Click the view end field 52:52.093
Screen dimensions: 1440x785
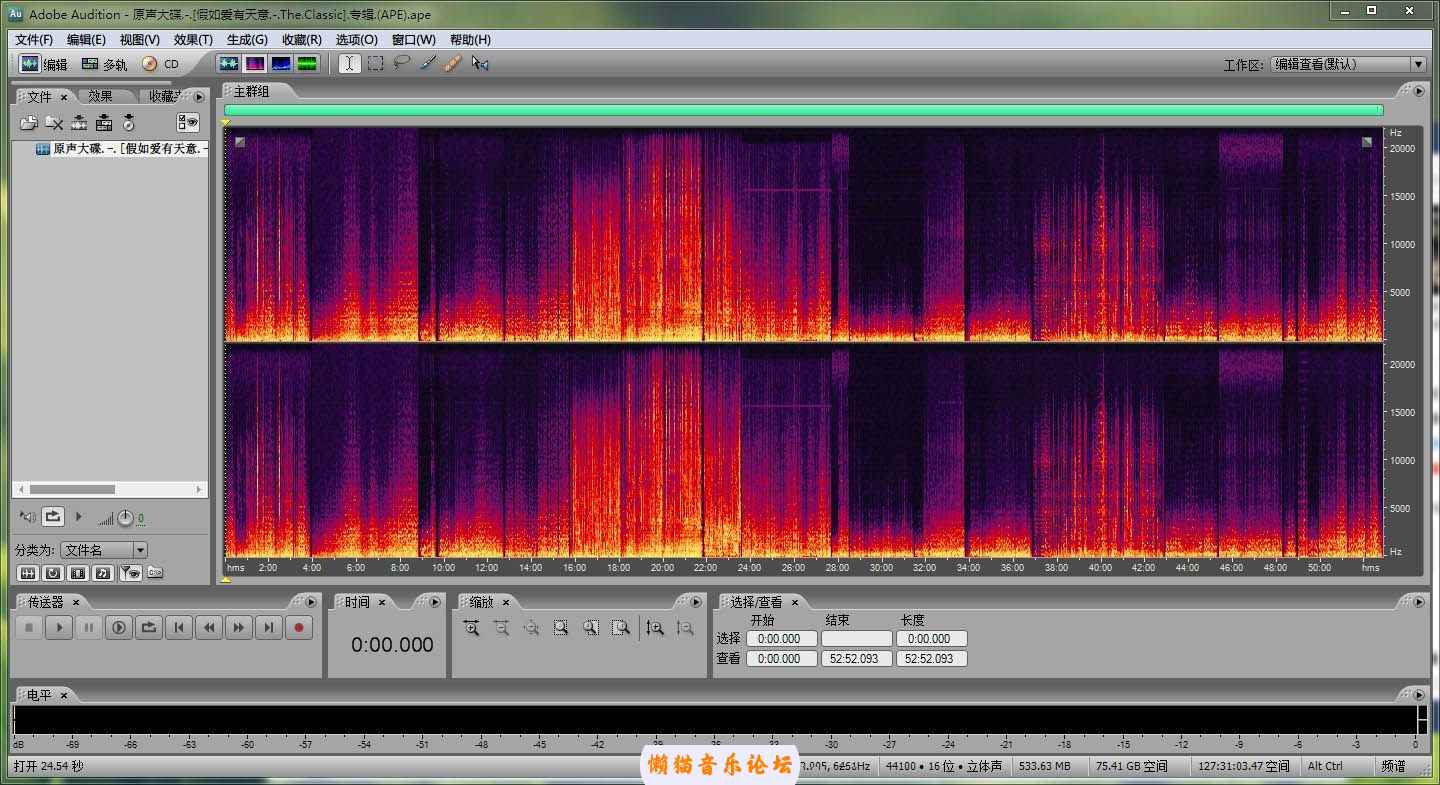pos(856,659)
